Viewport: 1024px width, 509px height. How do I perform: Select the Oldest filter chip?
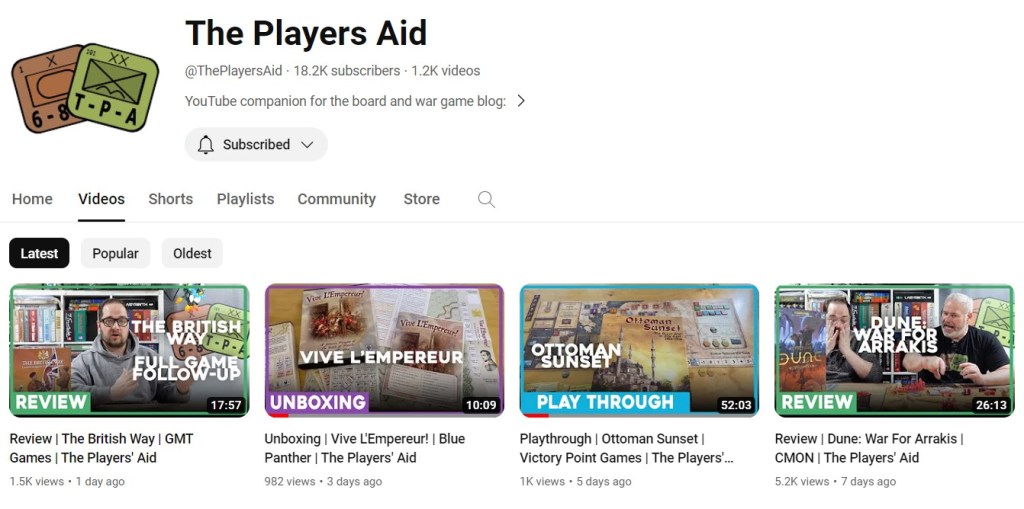tap(192, 253)
